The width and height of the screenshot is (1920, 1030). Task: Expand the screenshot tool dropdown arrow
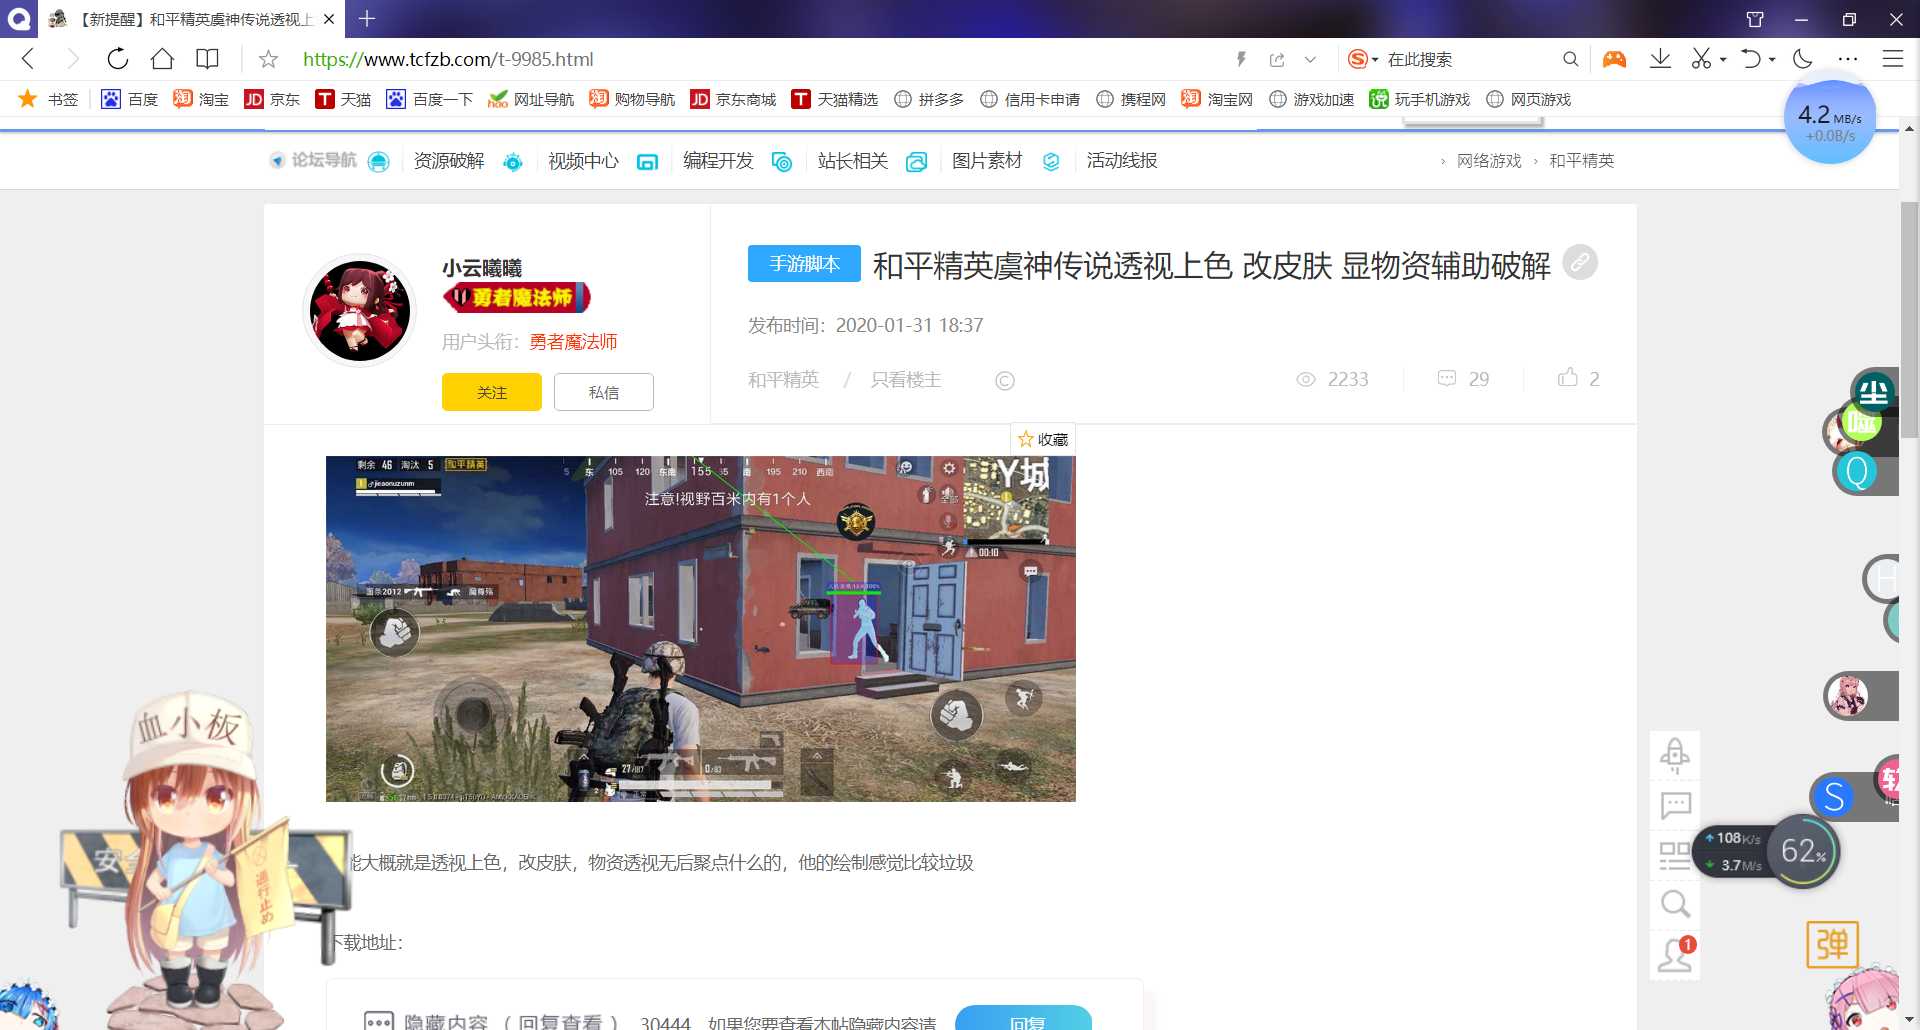pos(1723,60)
